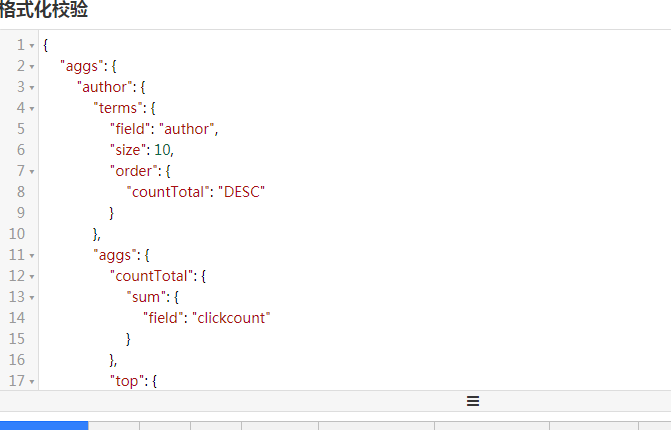
Task: Collapse the "top" fold arrow on line 17
Action: click(32, 381)
